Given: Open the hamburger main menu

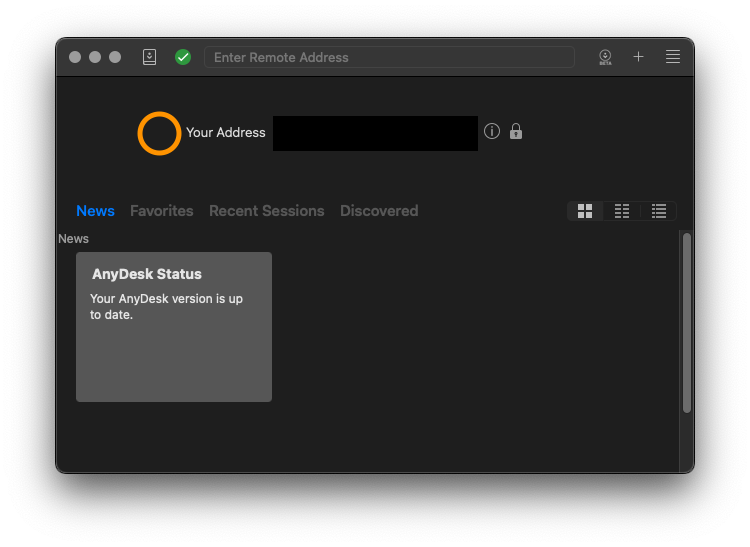Looking at the screenshot, I should 673,57.
